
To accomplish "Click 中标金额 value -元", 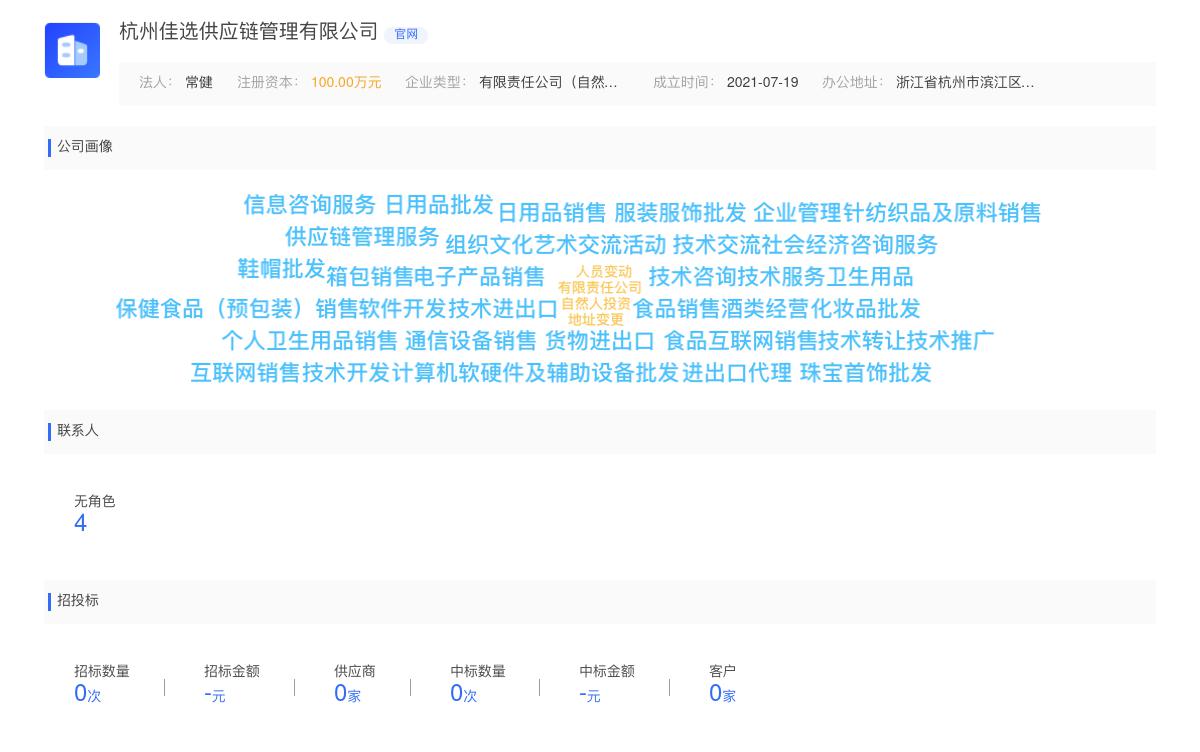I will [x=589, y=694].
